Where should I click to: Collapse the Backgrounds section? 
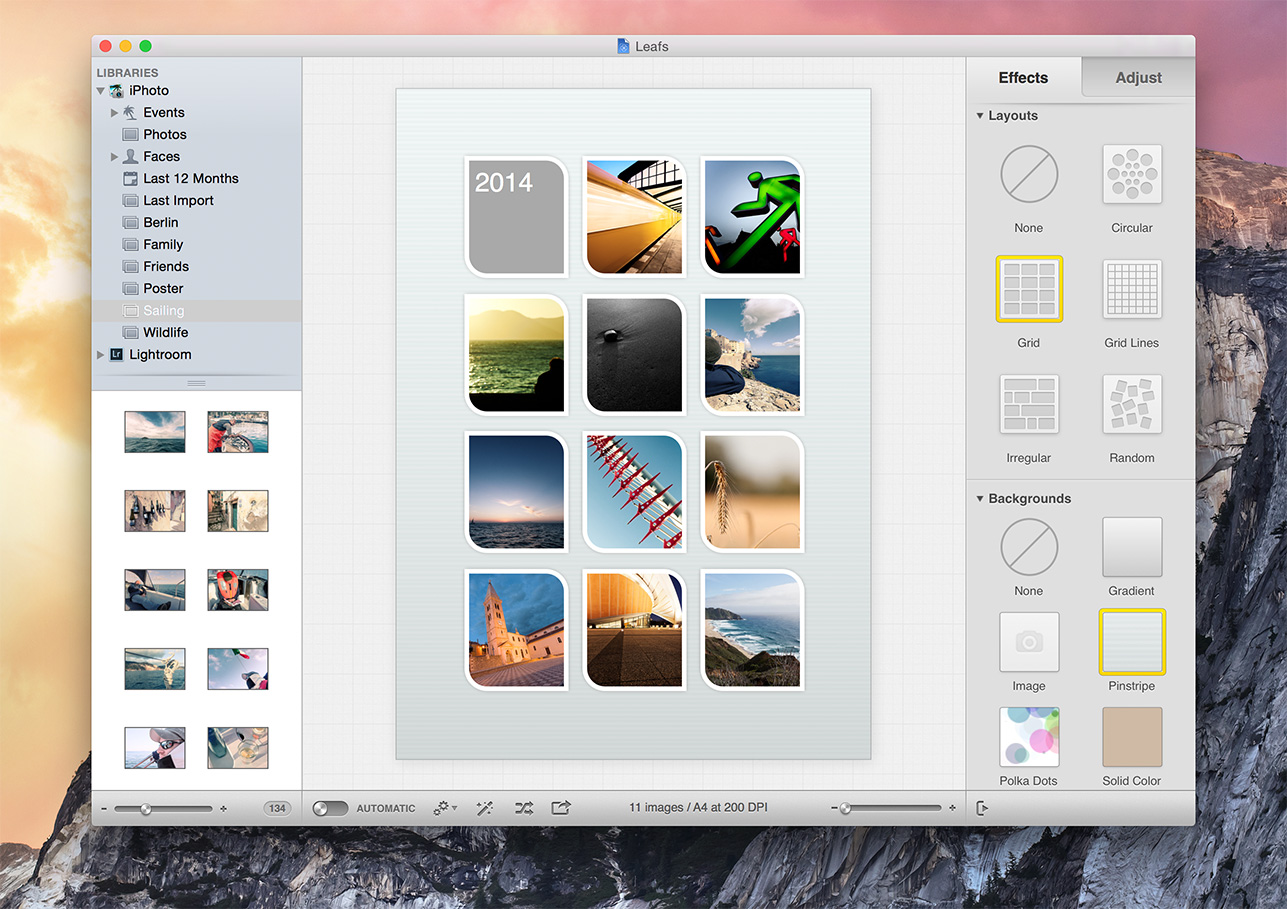pos(980,499)
